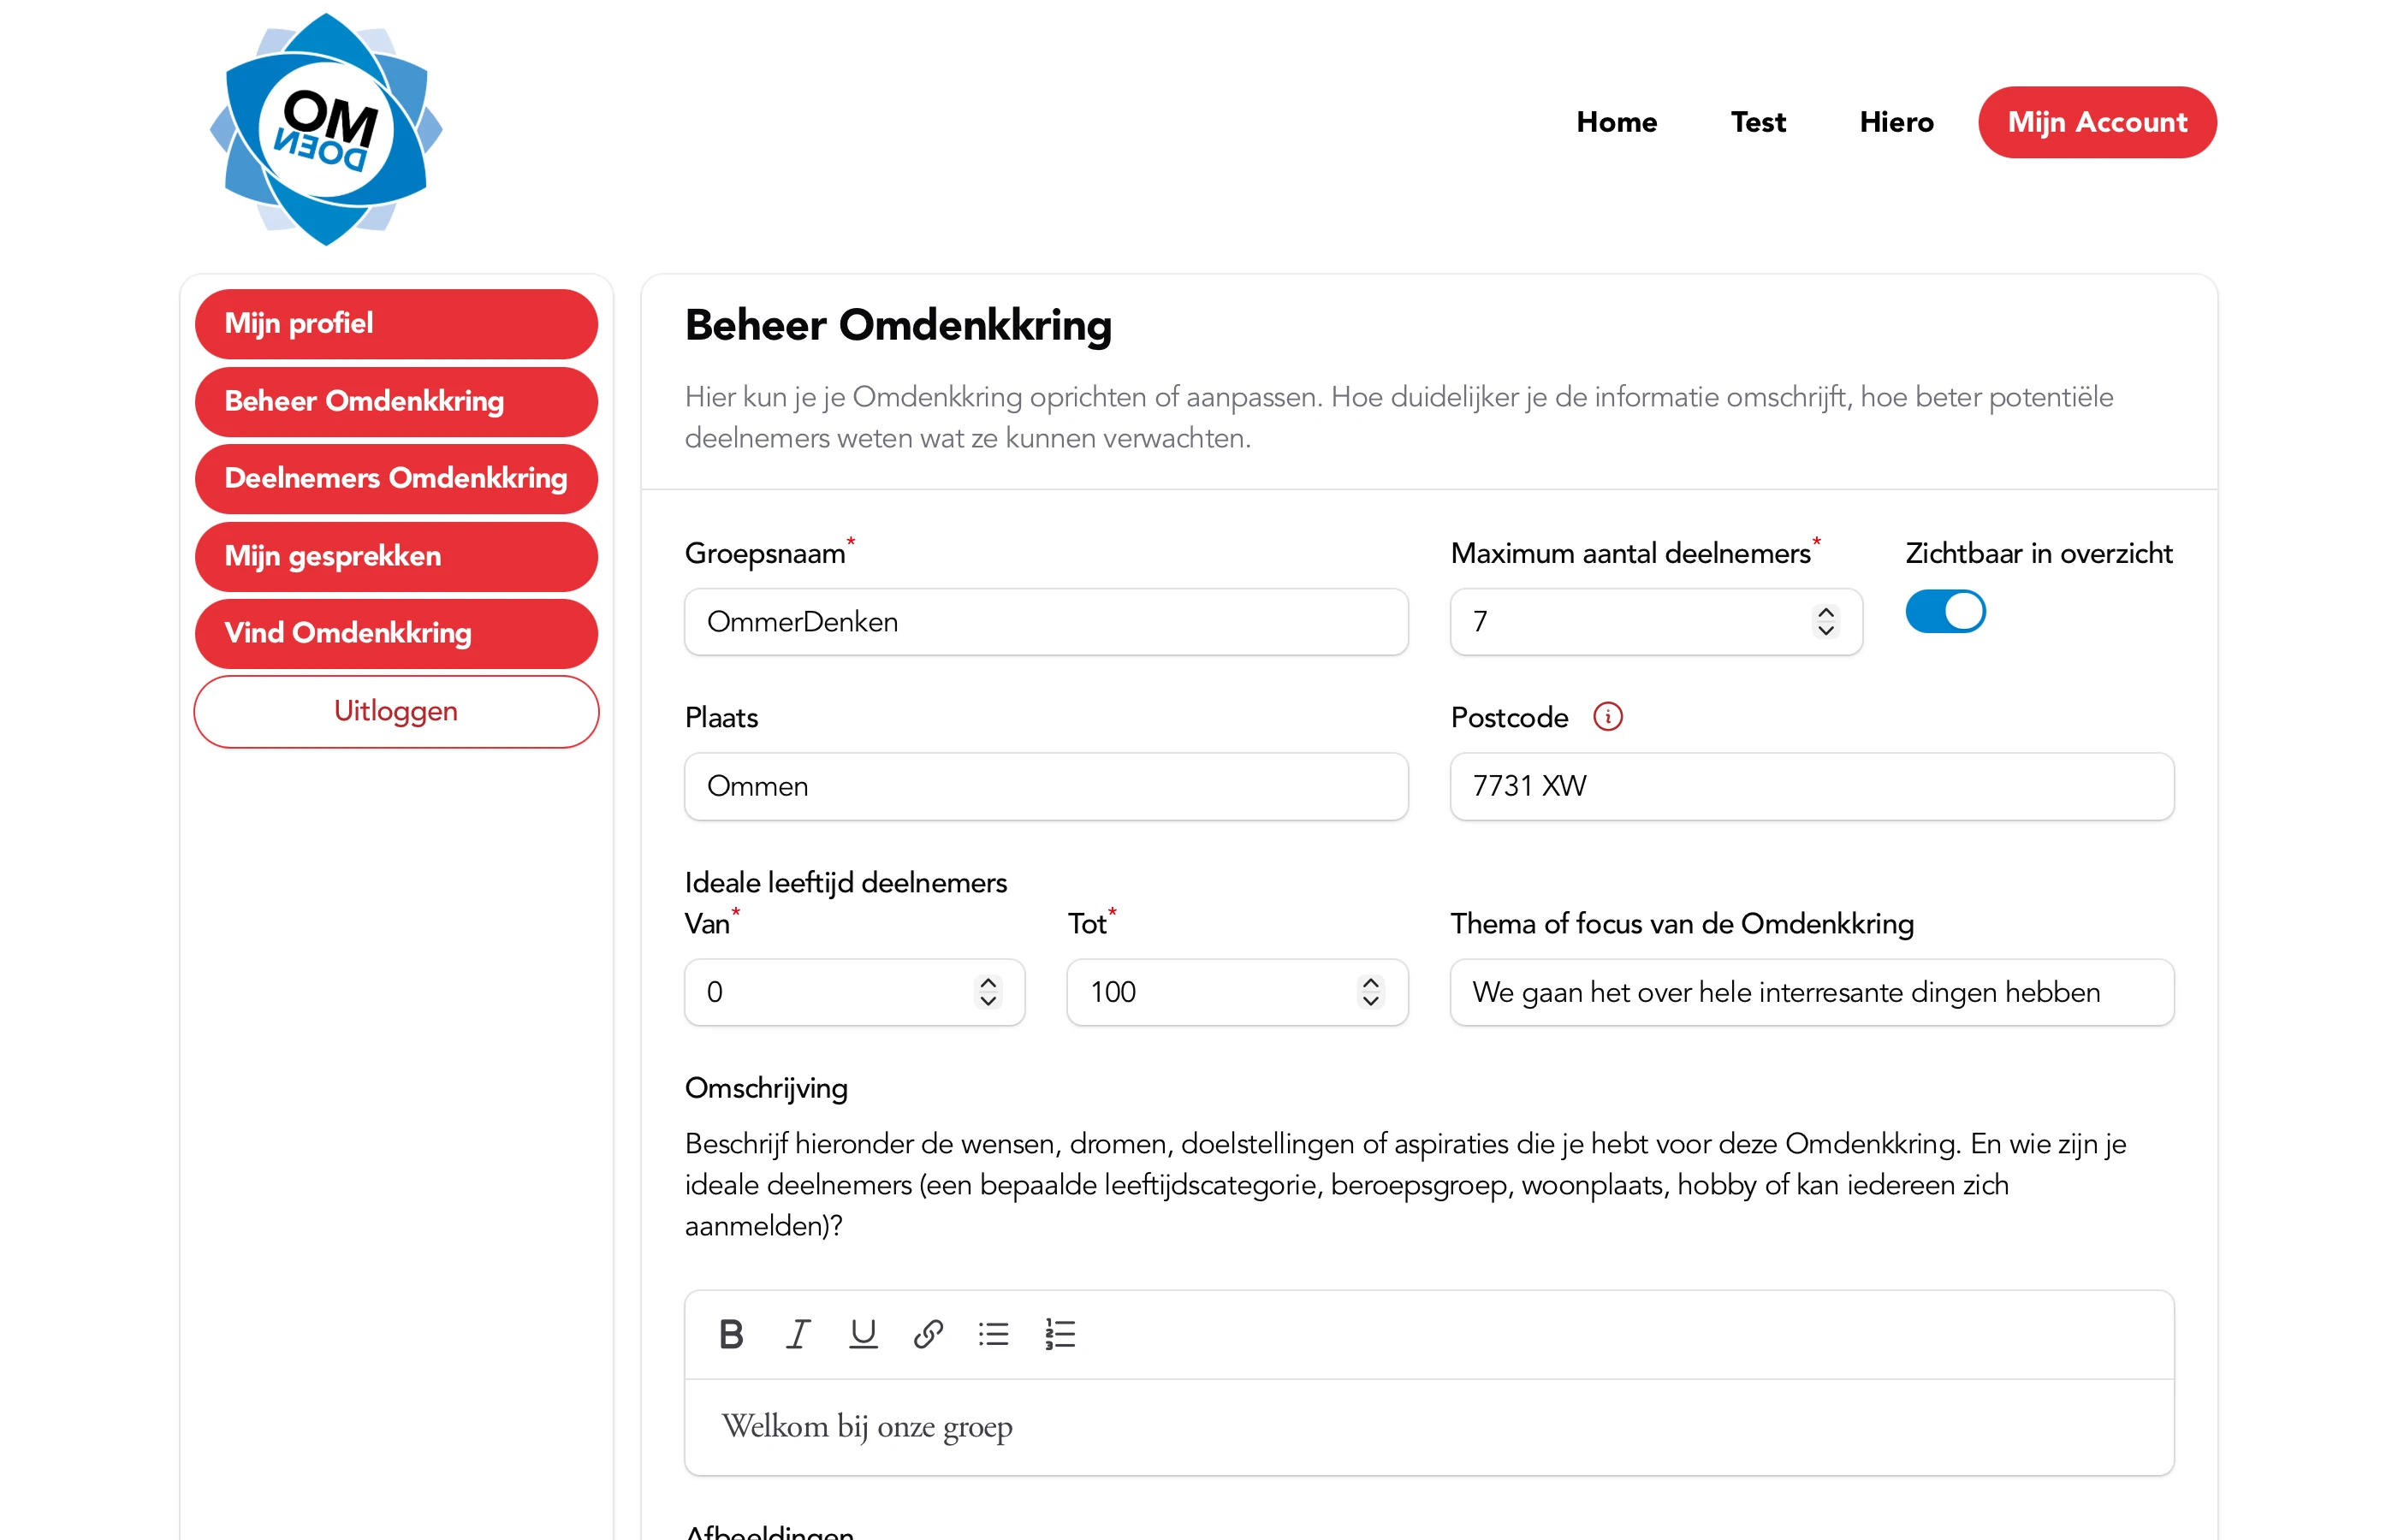This screenshot has height=1540, width=2398.
Task: Disable the Zichtbaar in overzicht switch
Action: point(1944,612)
